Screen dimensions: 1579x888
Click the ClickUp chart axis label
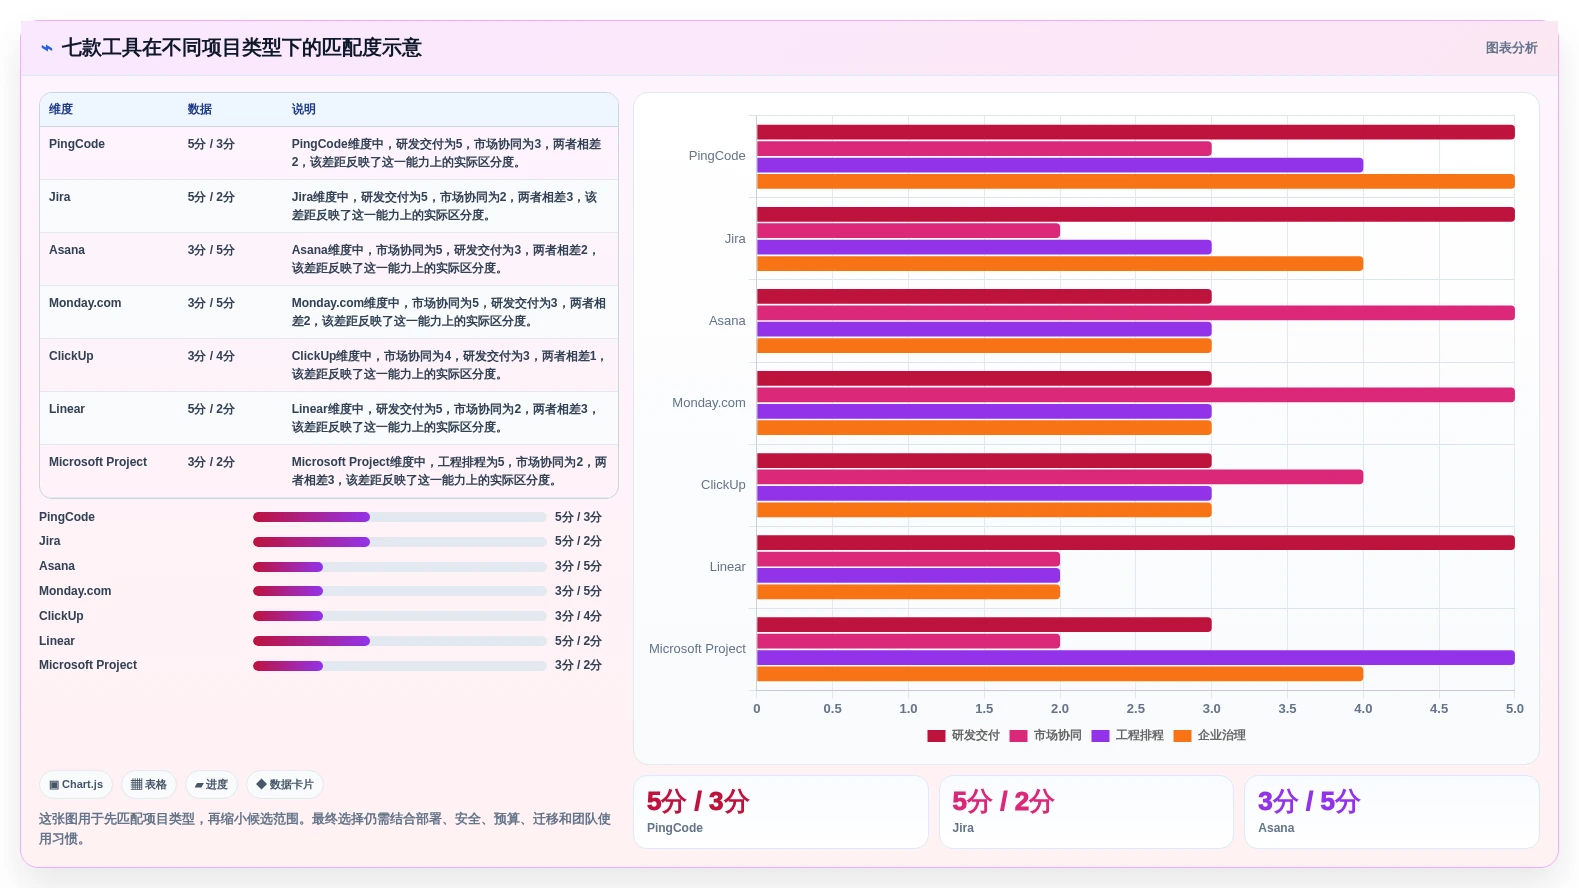(723, 485)
